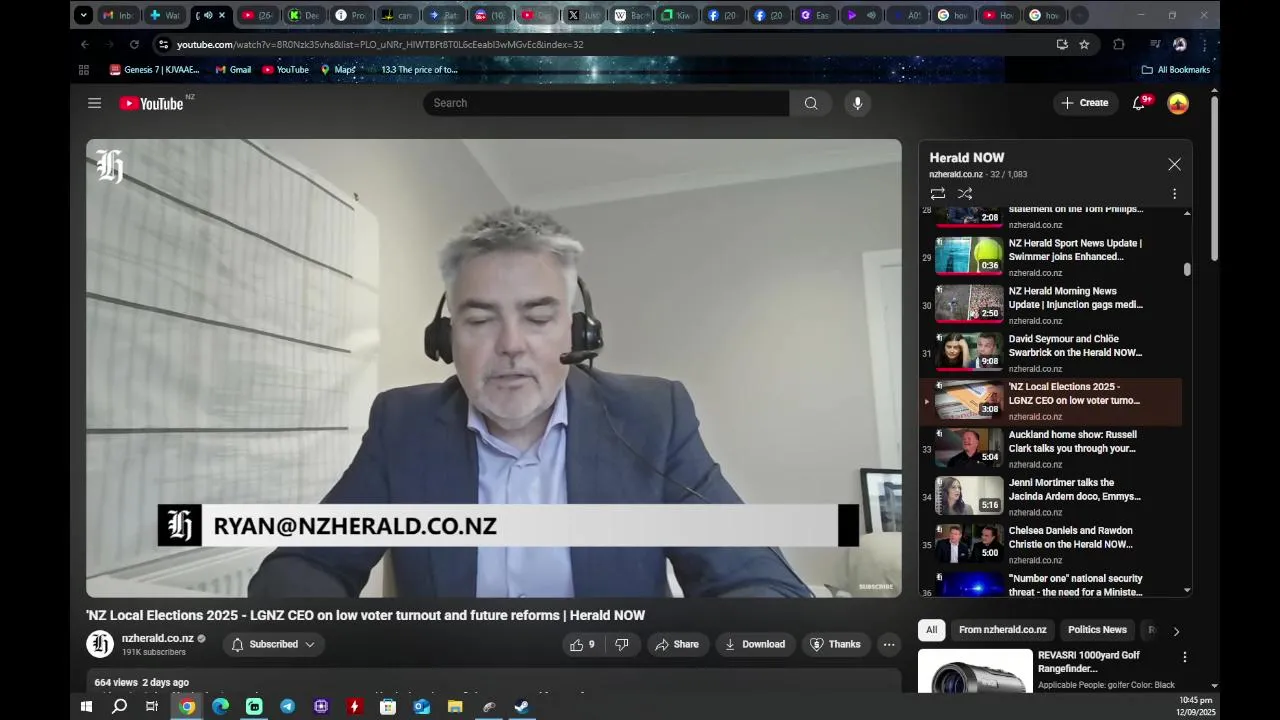
Task: Toggle loop playlist in Herald NOW panel
Action: coord(937,194)
